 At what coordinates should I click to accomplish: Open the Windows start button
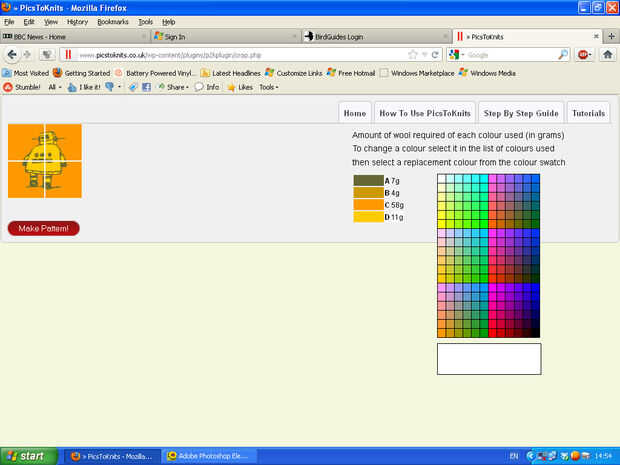(28, 456)
